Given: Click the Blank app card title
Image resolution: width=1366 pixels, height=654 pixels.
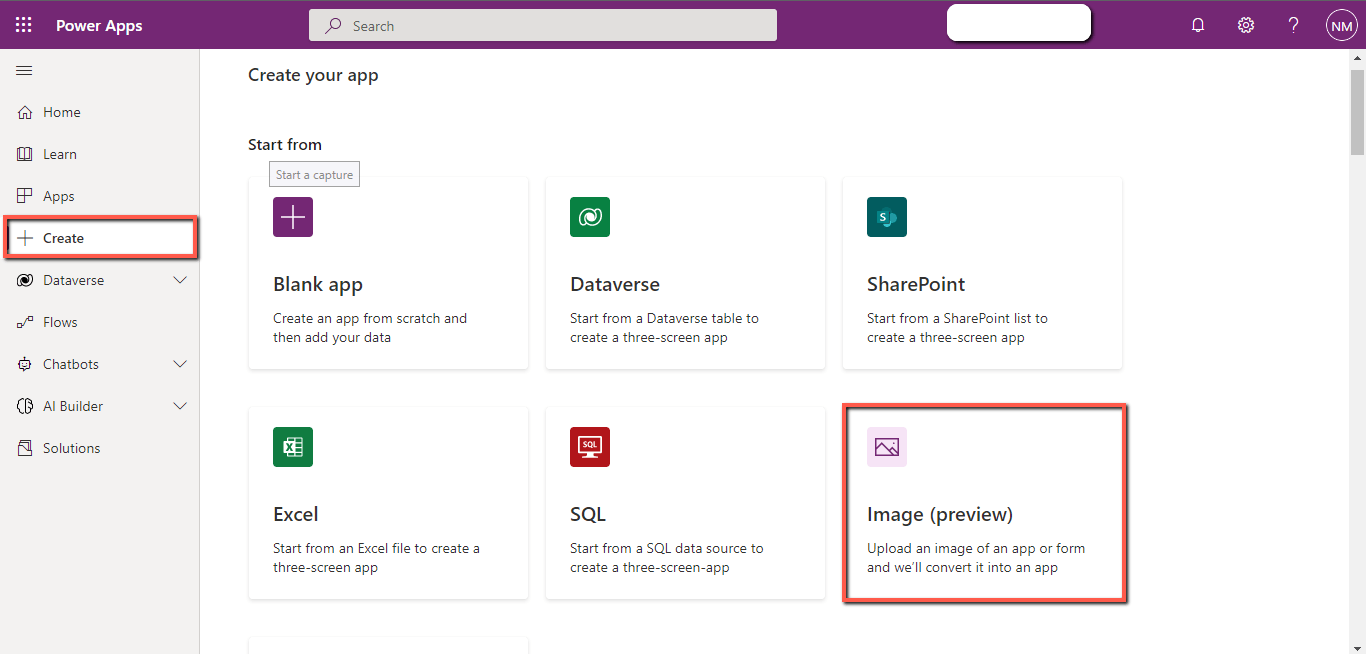Looking at the screenshot, I should (x=318, y=284).
